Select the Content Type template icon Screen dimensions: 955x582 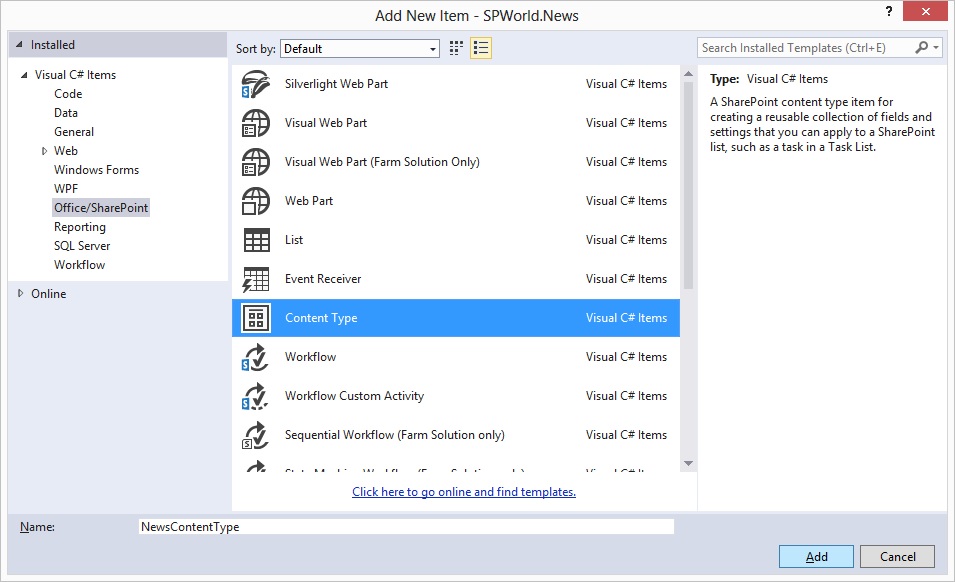click(x=256, y=318)
